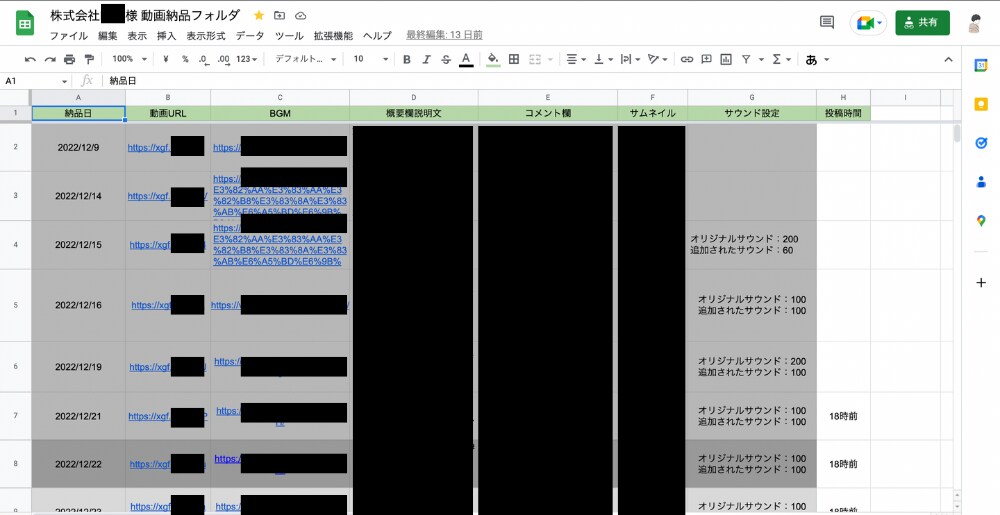Screen dimensions: 1000x515
Task: Open the functions sigma dropdown
Action: (x=781, y=59)
